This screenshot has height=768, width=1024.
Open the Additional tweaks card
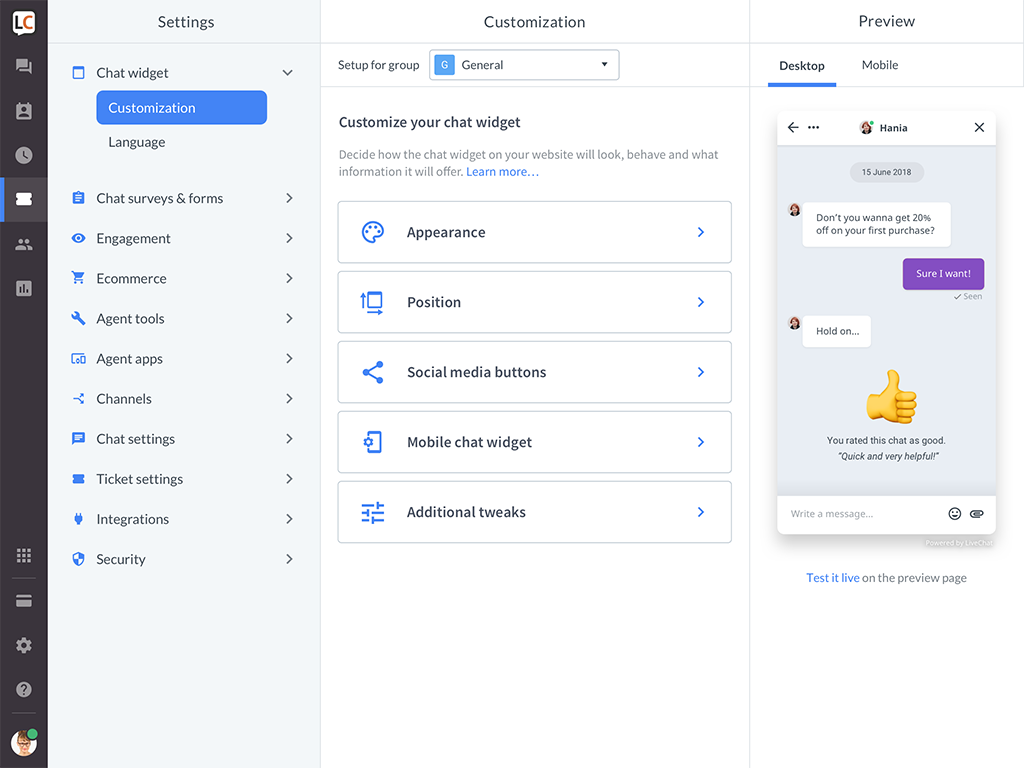534,512
